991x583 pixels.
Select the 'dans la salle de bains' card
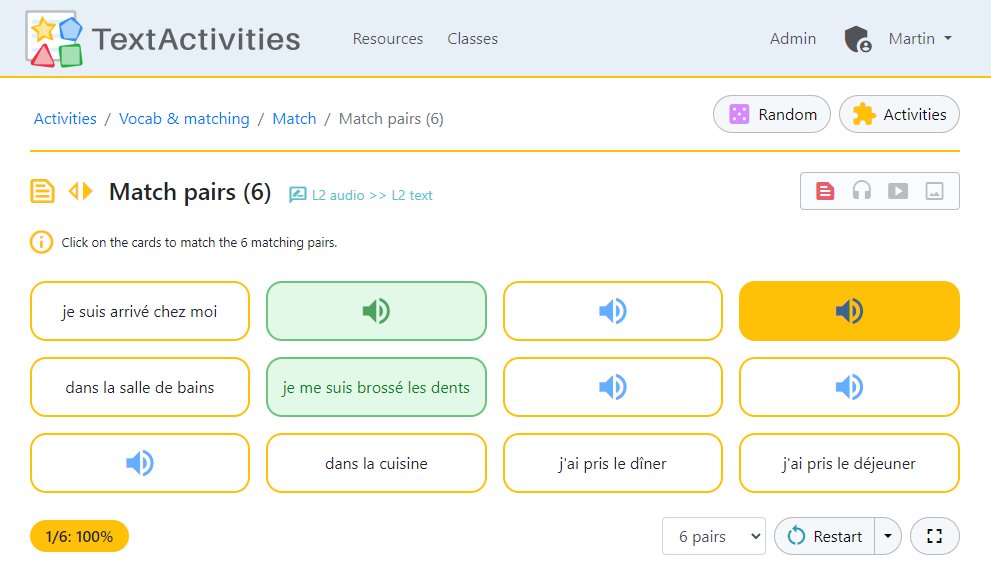(140, 387)
